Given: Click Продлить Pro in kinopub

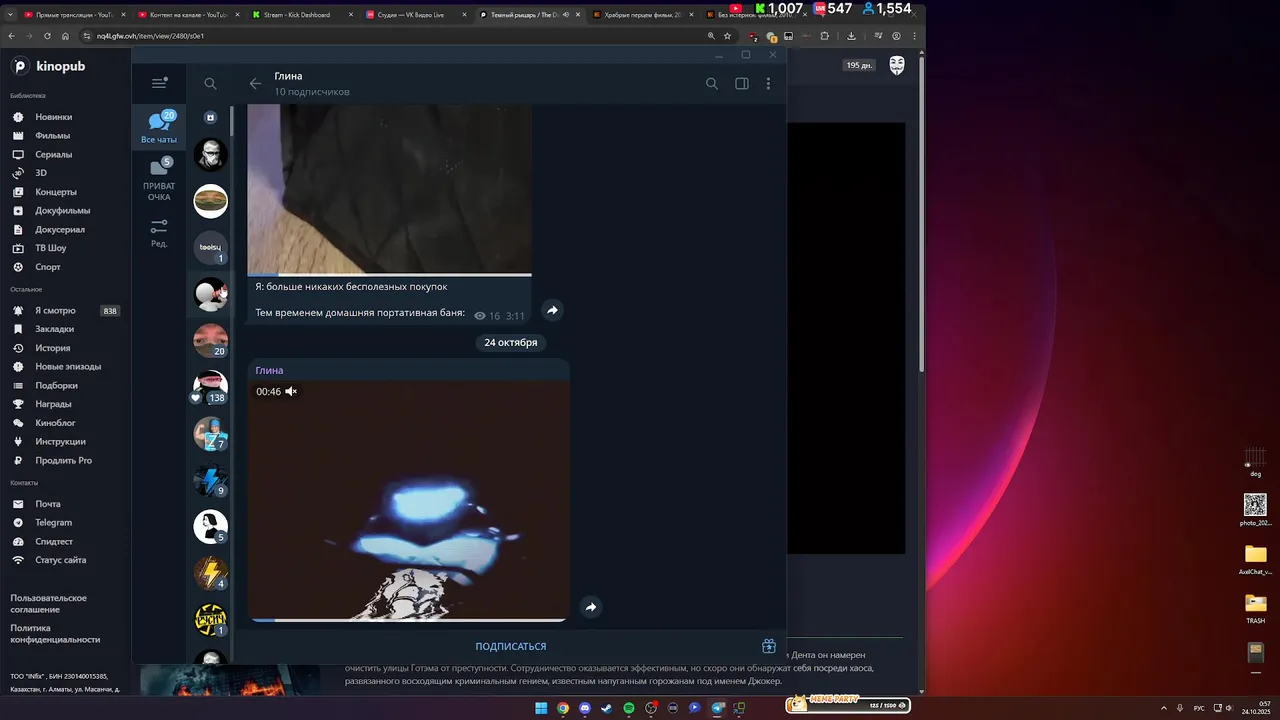Looking at the screenshot, I should (x=63, y=461).
